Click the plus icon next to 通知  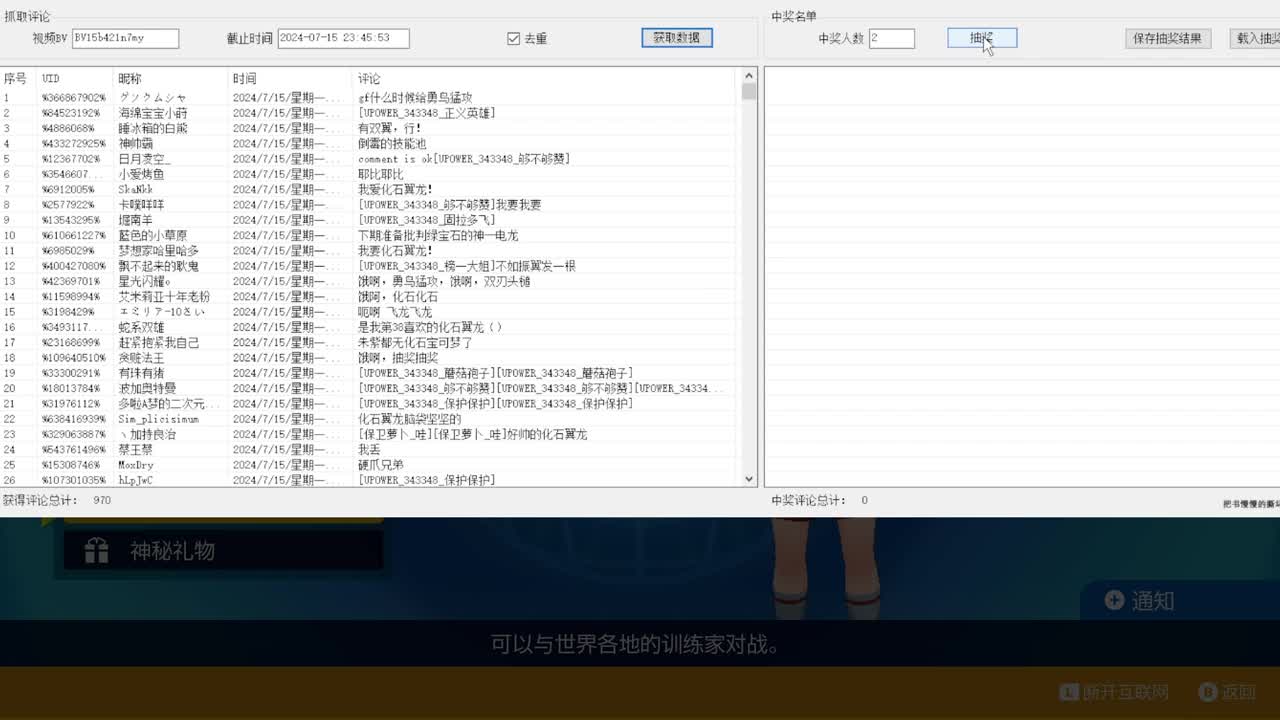click(1114, 600)
